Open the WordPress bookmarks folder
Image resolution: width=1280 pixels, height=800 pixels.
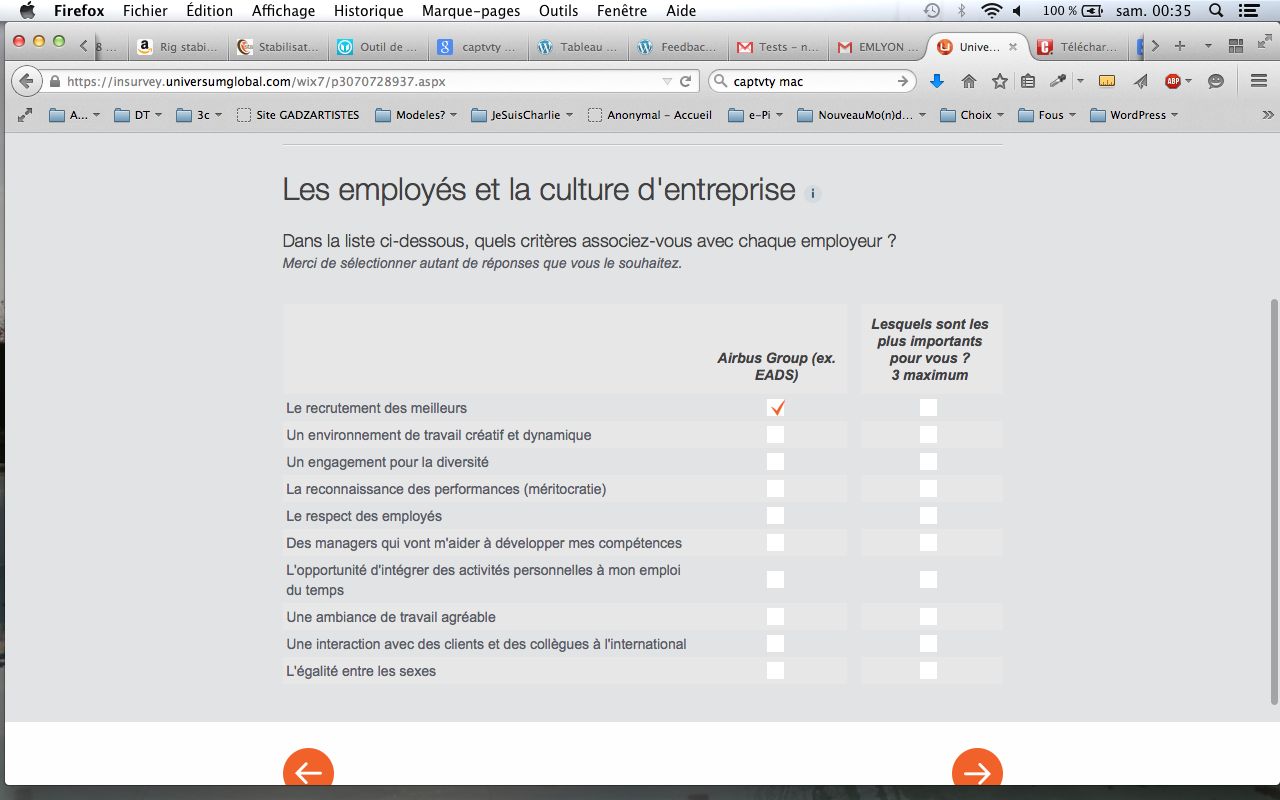(x=1134, y=115)
